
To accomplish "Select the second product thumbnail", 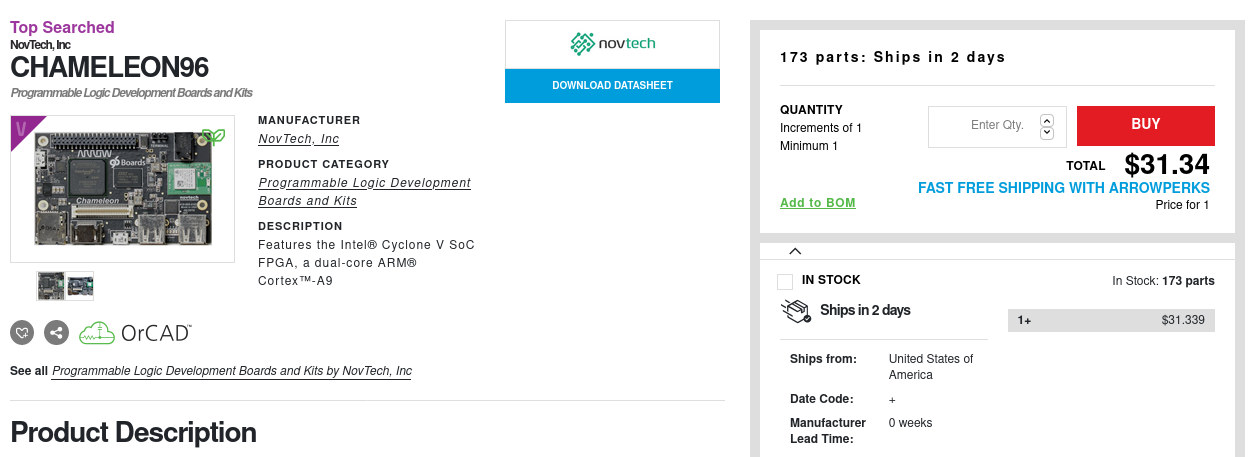I will (80, 286).
